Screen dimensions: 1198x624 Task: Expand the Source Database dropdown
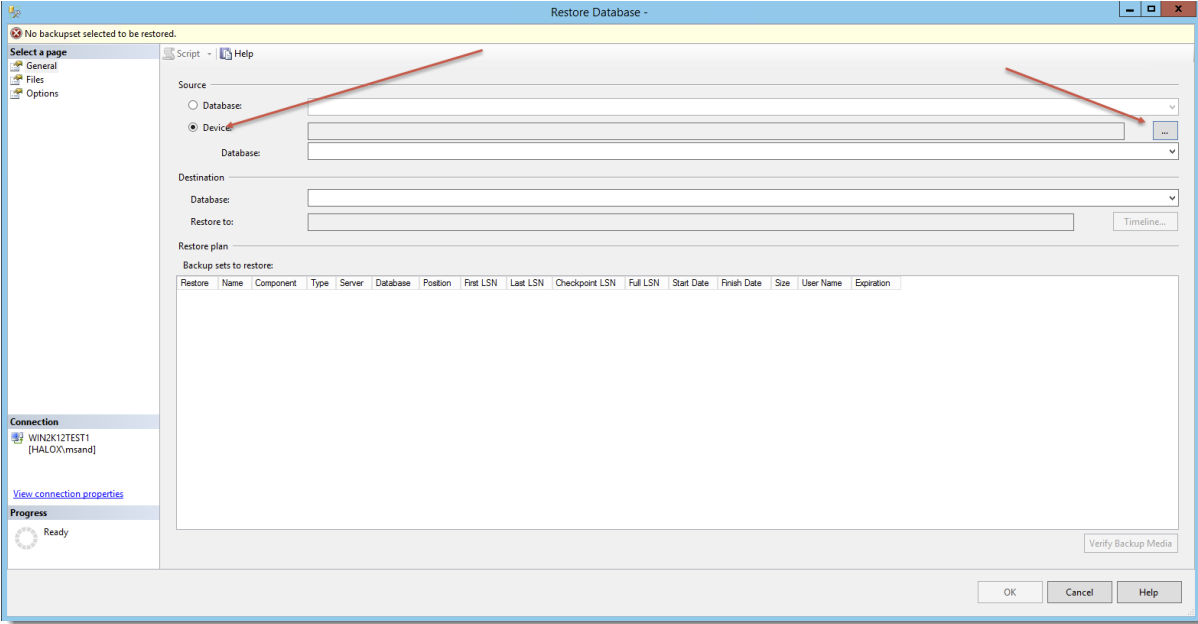coord(1171,107)
